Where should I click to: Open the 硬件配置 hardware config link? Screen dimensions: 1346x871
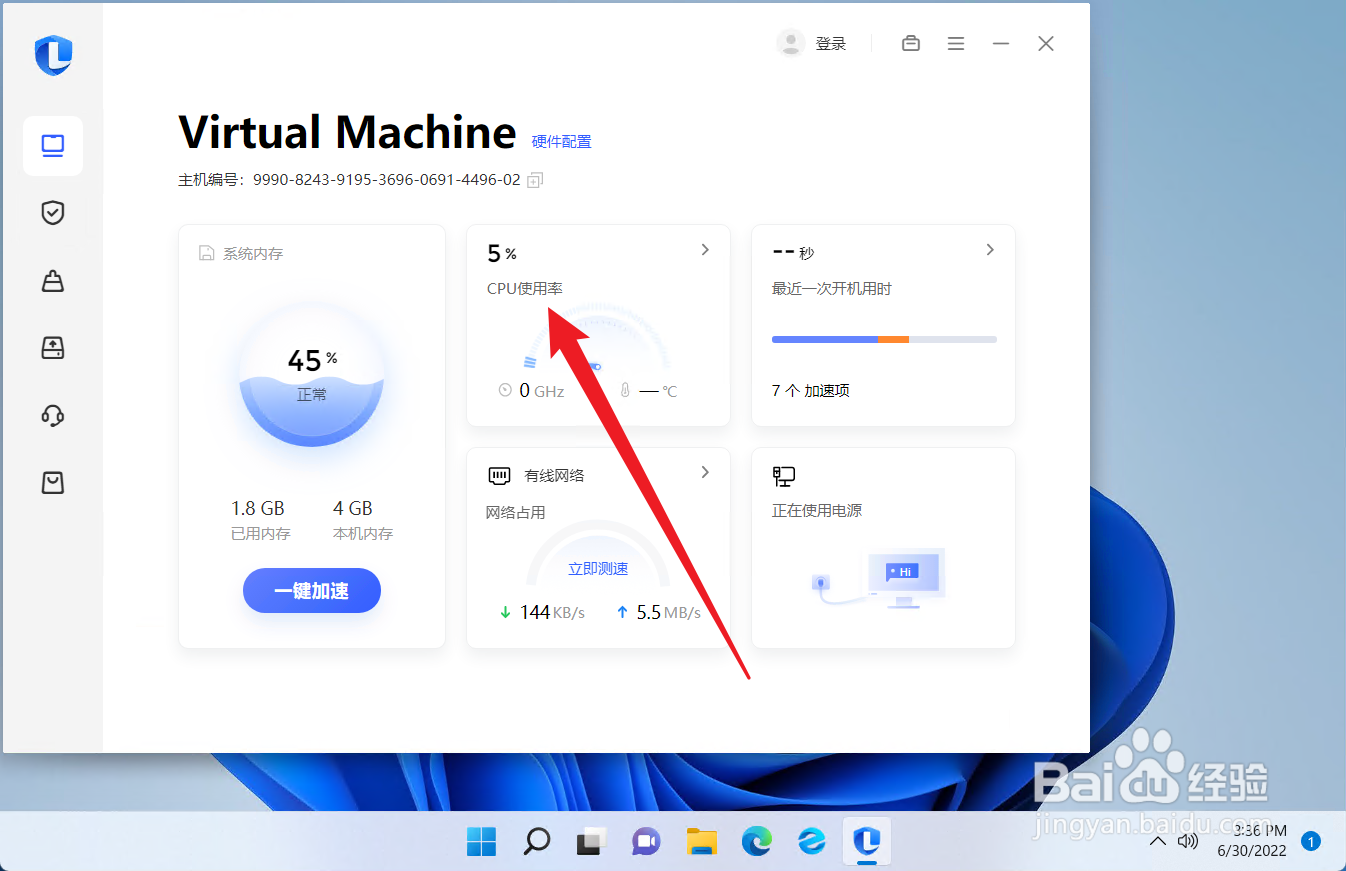[x=561, y=142]
